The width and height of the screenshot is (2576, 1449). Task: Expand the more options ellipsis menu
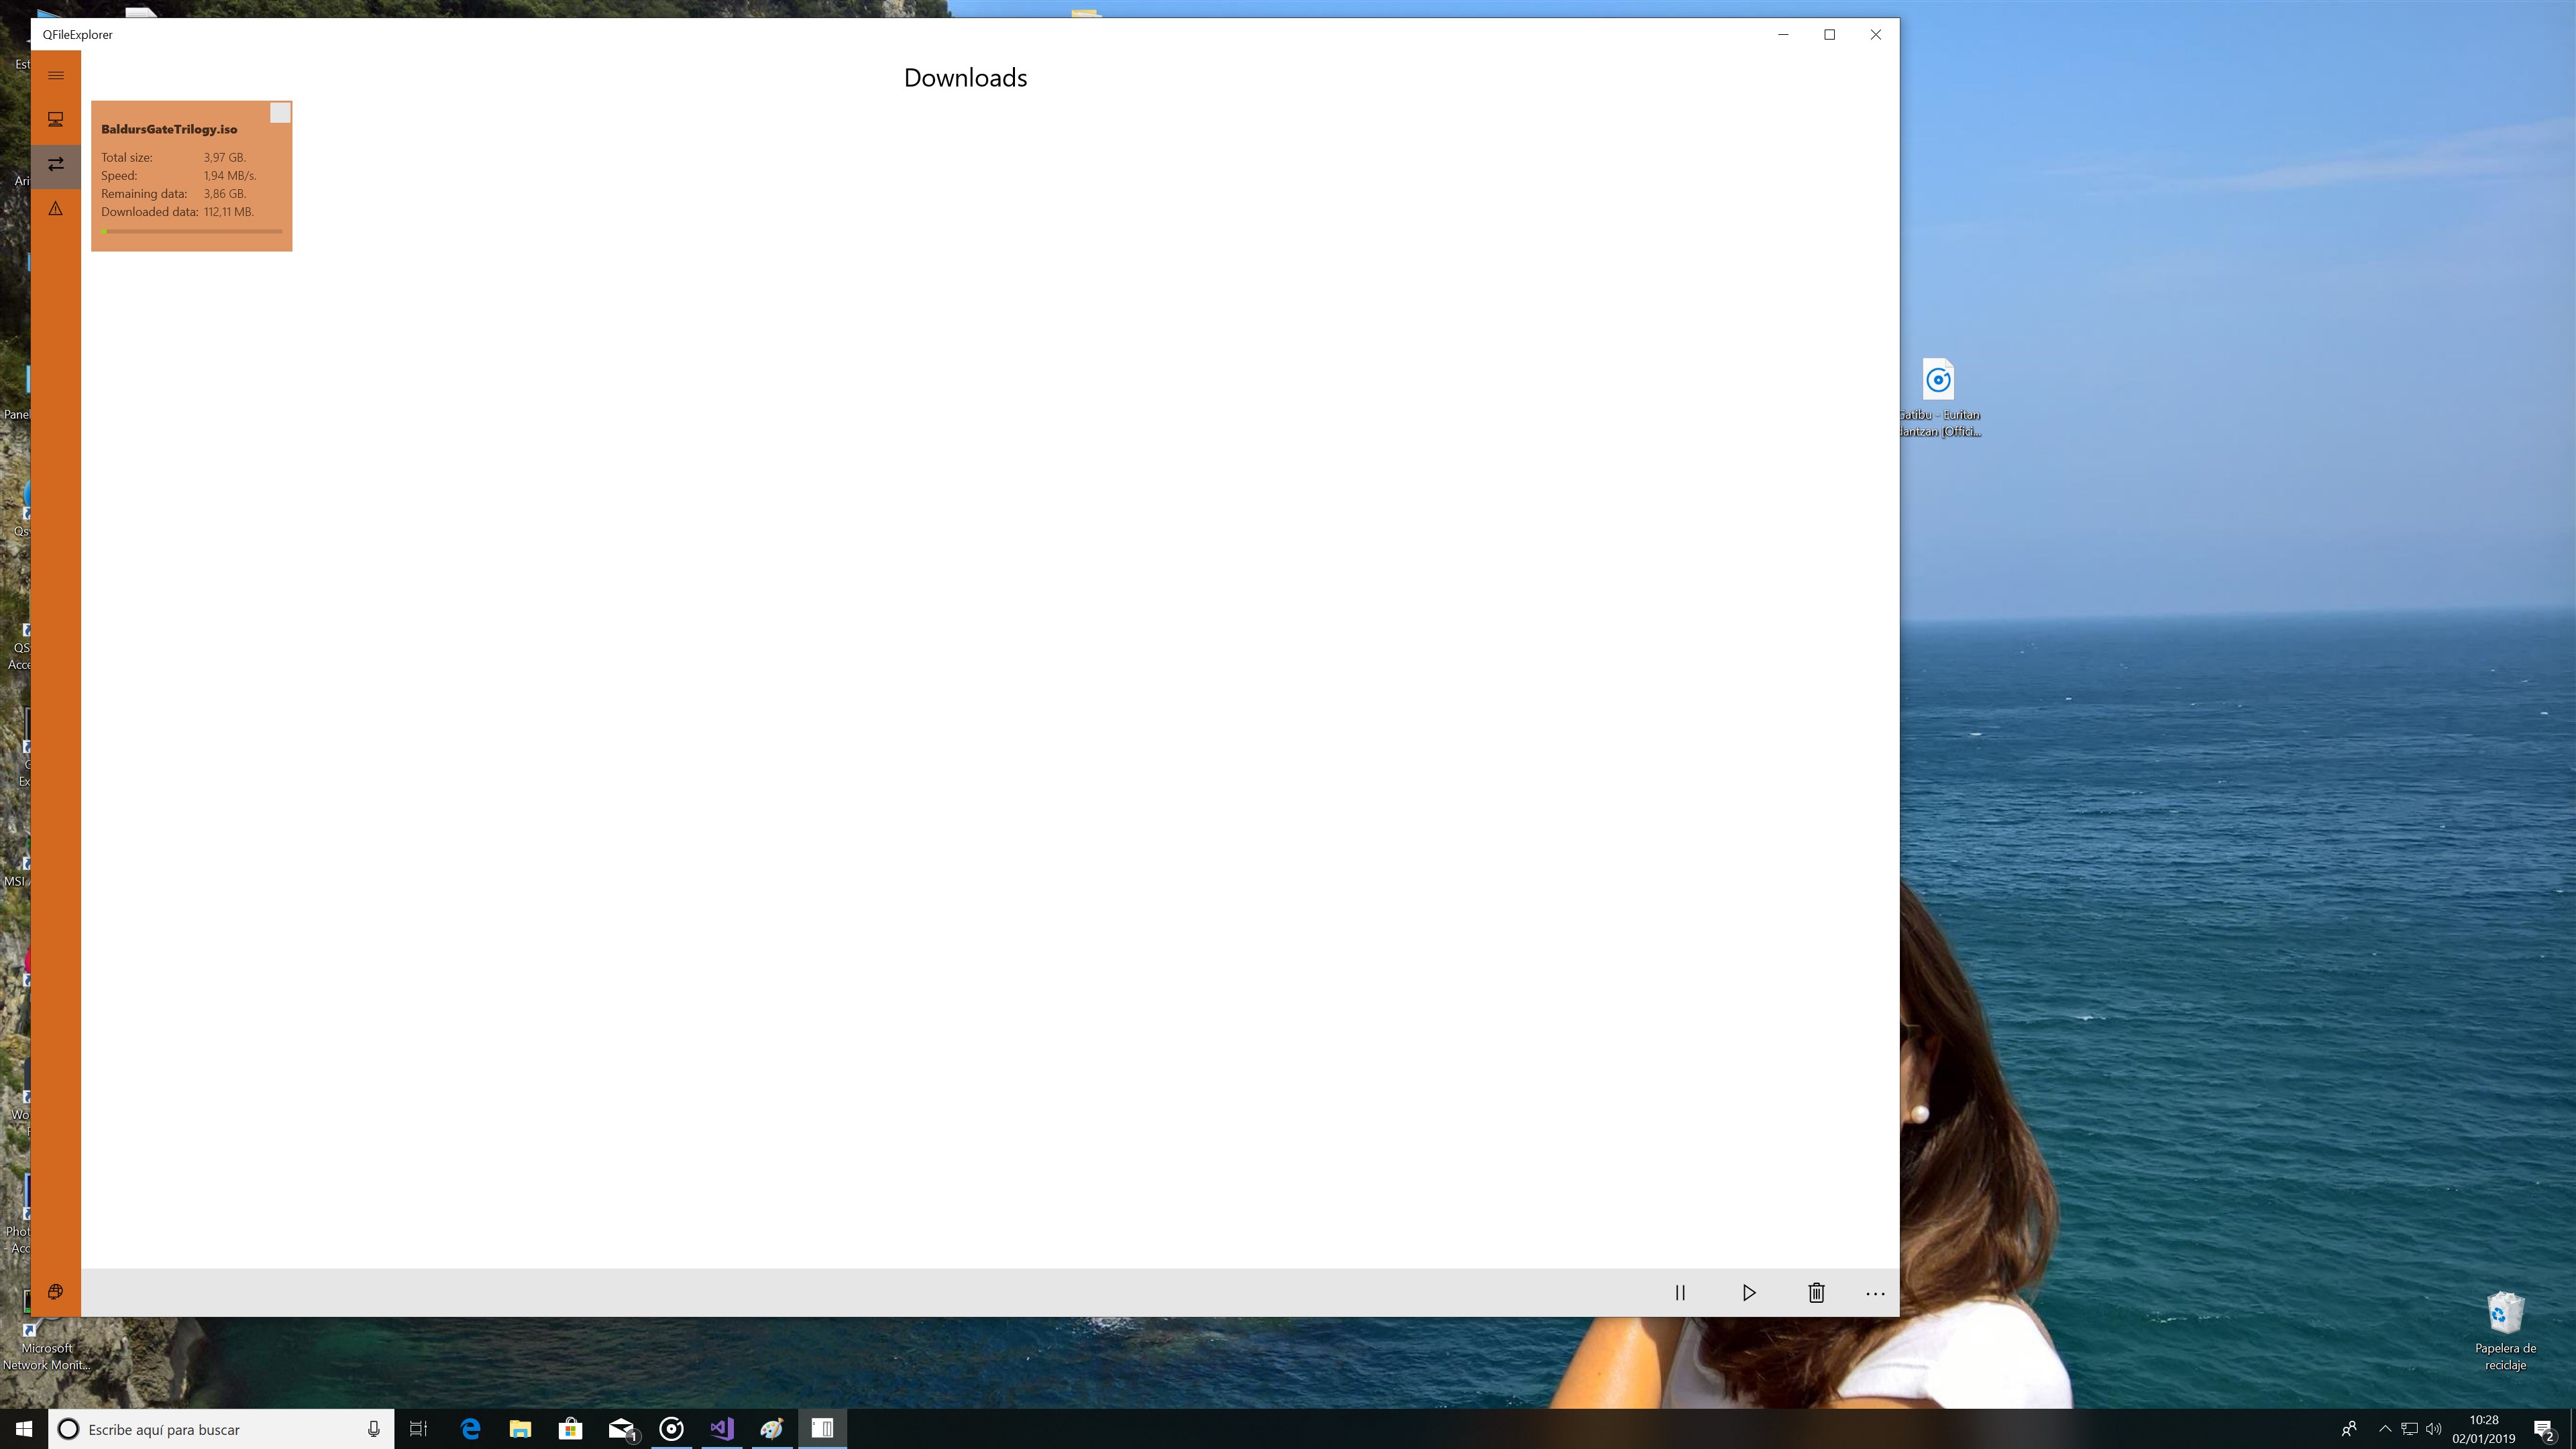coord(1875,1293)
